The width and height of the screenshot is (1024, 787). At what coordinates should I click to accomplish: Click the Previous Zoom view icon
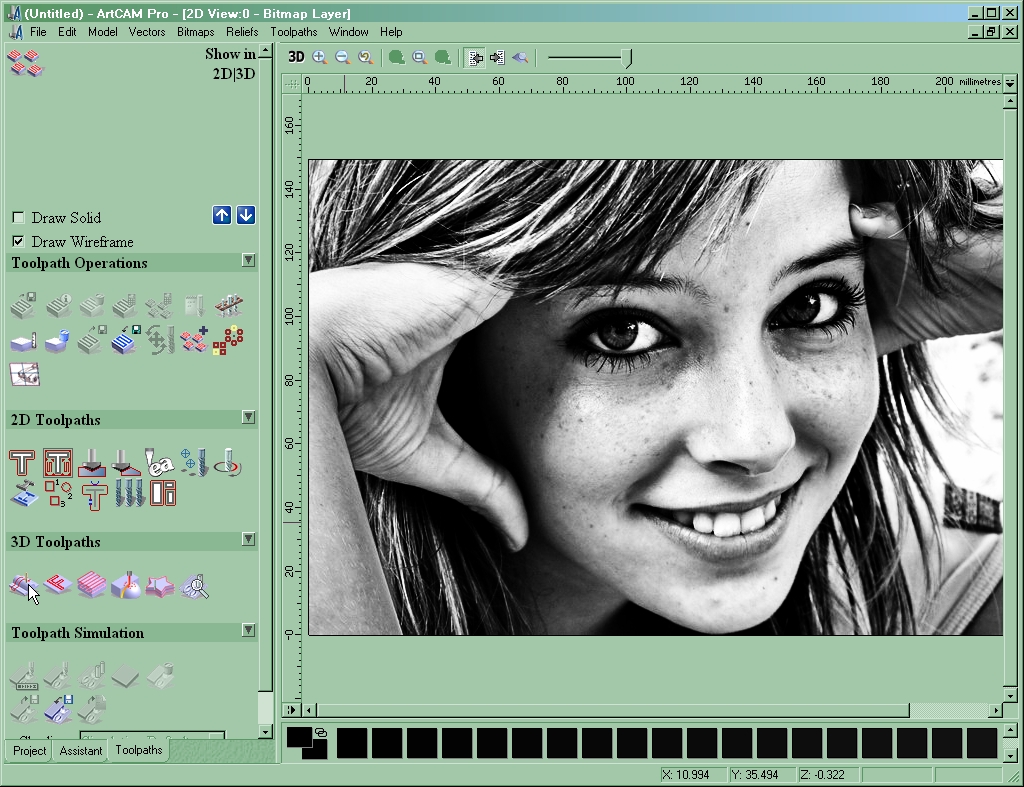coord(366,57)
